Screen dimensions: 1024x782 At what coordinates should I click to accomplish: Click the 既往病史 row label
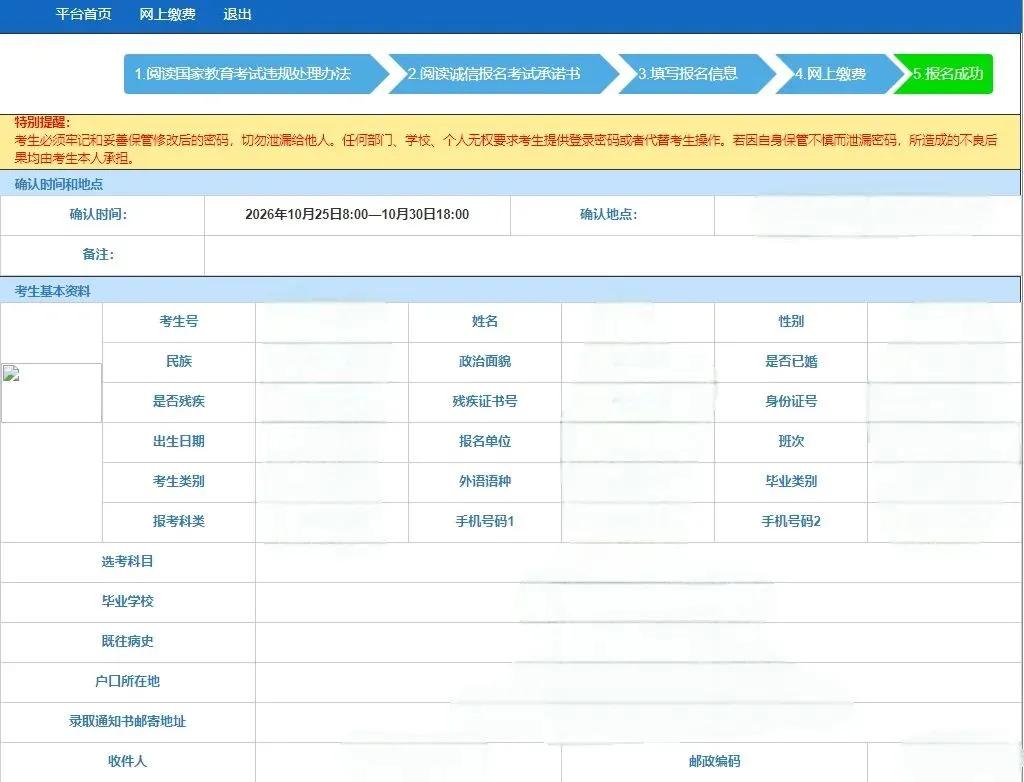click(127, 642)
